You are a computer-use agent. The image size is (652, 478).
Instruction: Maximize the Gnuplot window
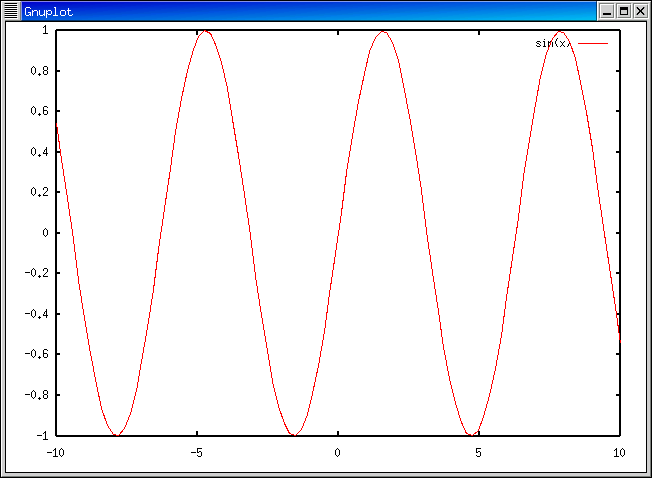coord(624,11)
